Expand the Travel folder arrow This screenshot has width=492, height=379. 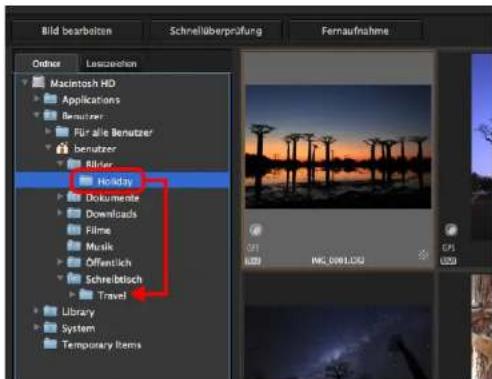tap(72, 295)
